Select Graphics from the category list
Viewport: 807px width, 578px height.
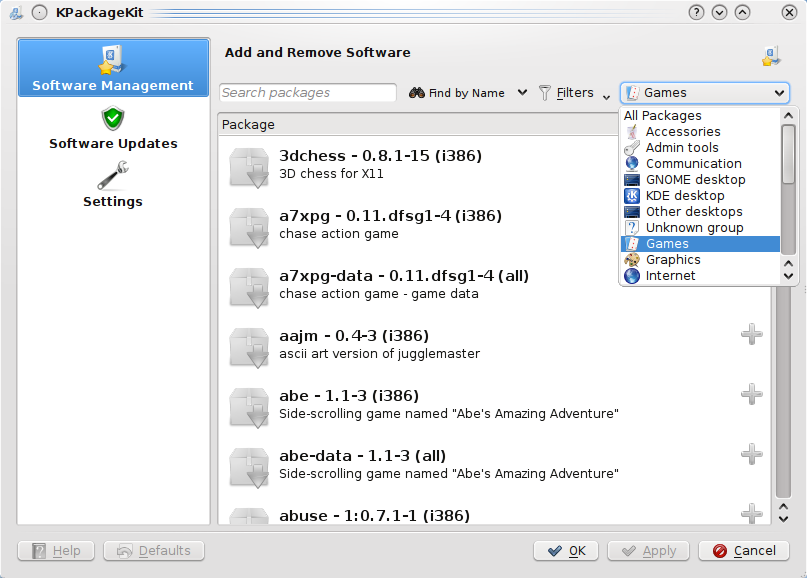(672, 260)
